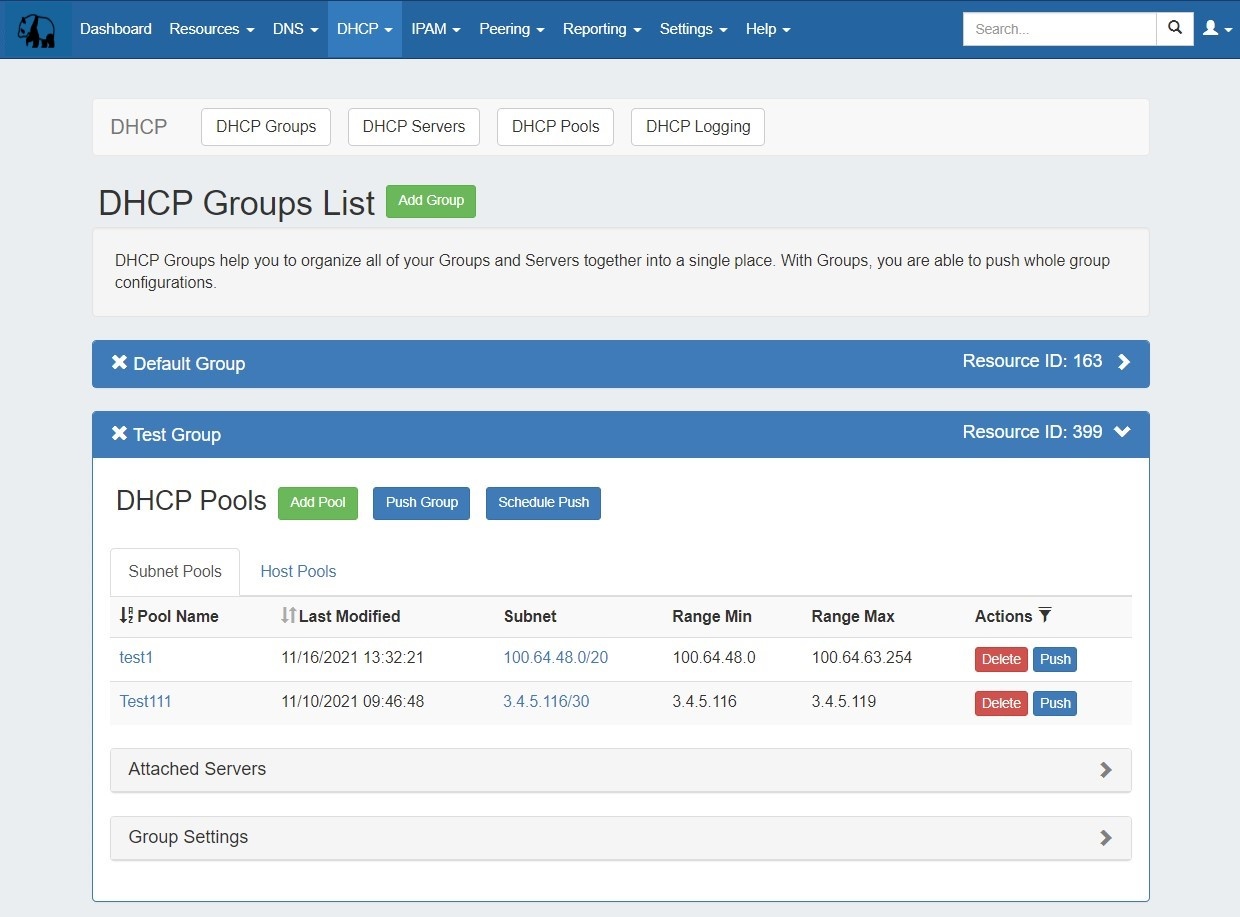Click the Actions column filter icon
This screenshot has width=1240, height=917.
1045,615
